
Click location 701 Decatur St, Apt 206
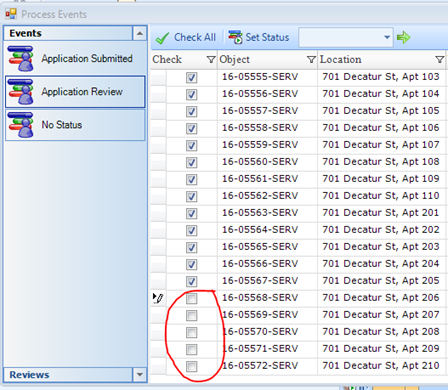[x=381, y=298]
